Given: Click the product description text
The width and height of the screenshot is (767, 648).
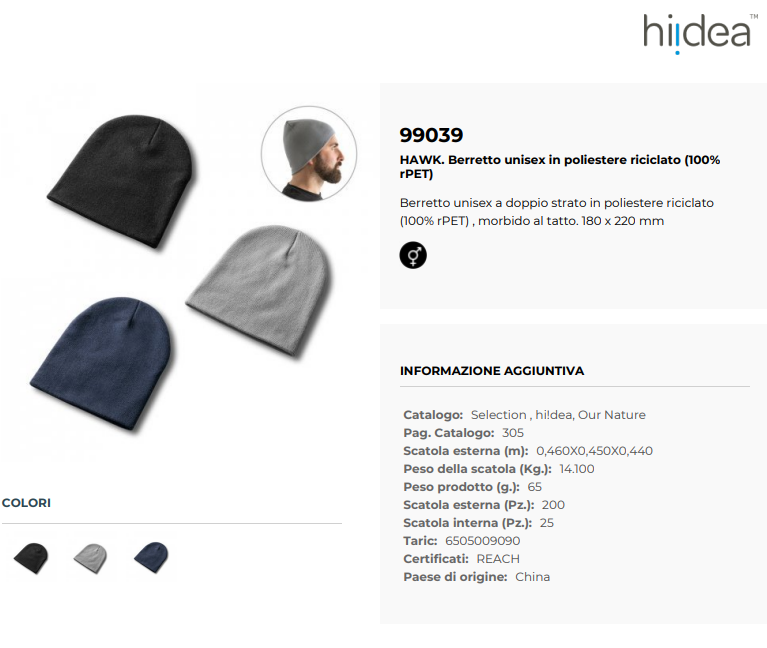Looking at the screenshot, I should tap(557, 212).
